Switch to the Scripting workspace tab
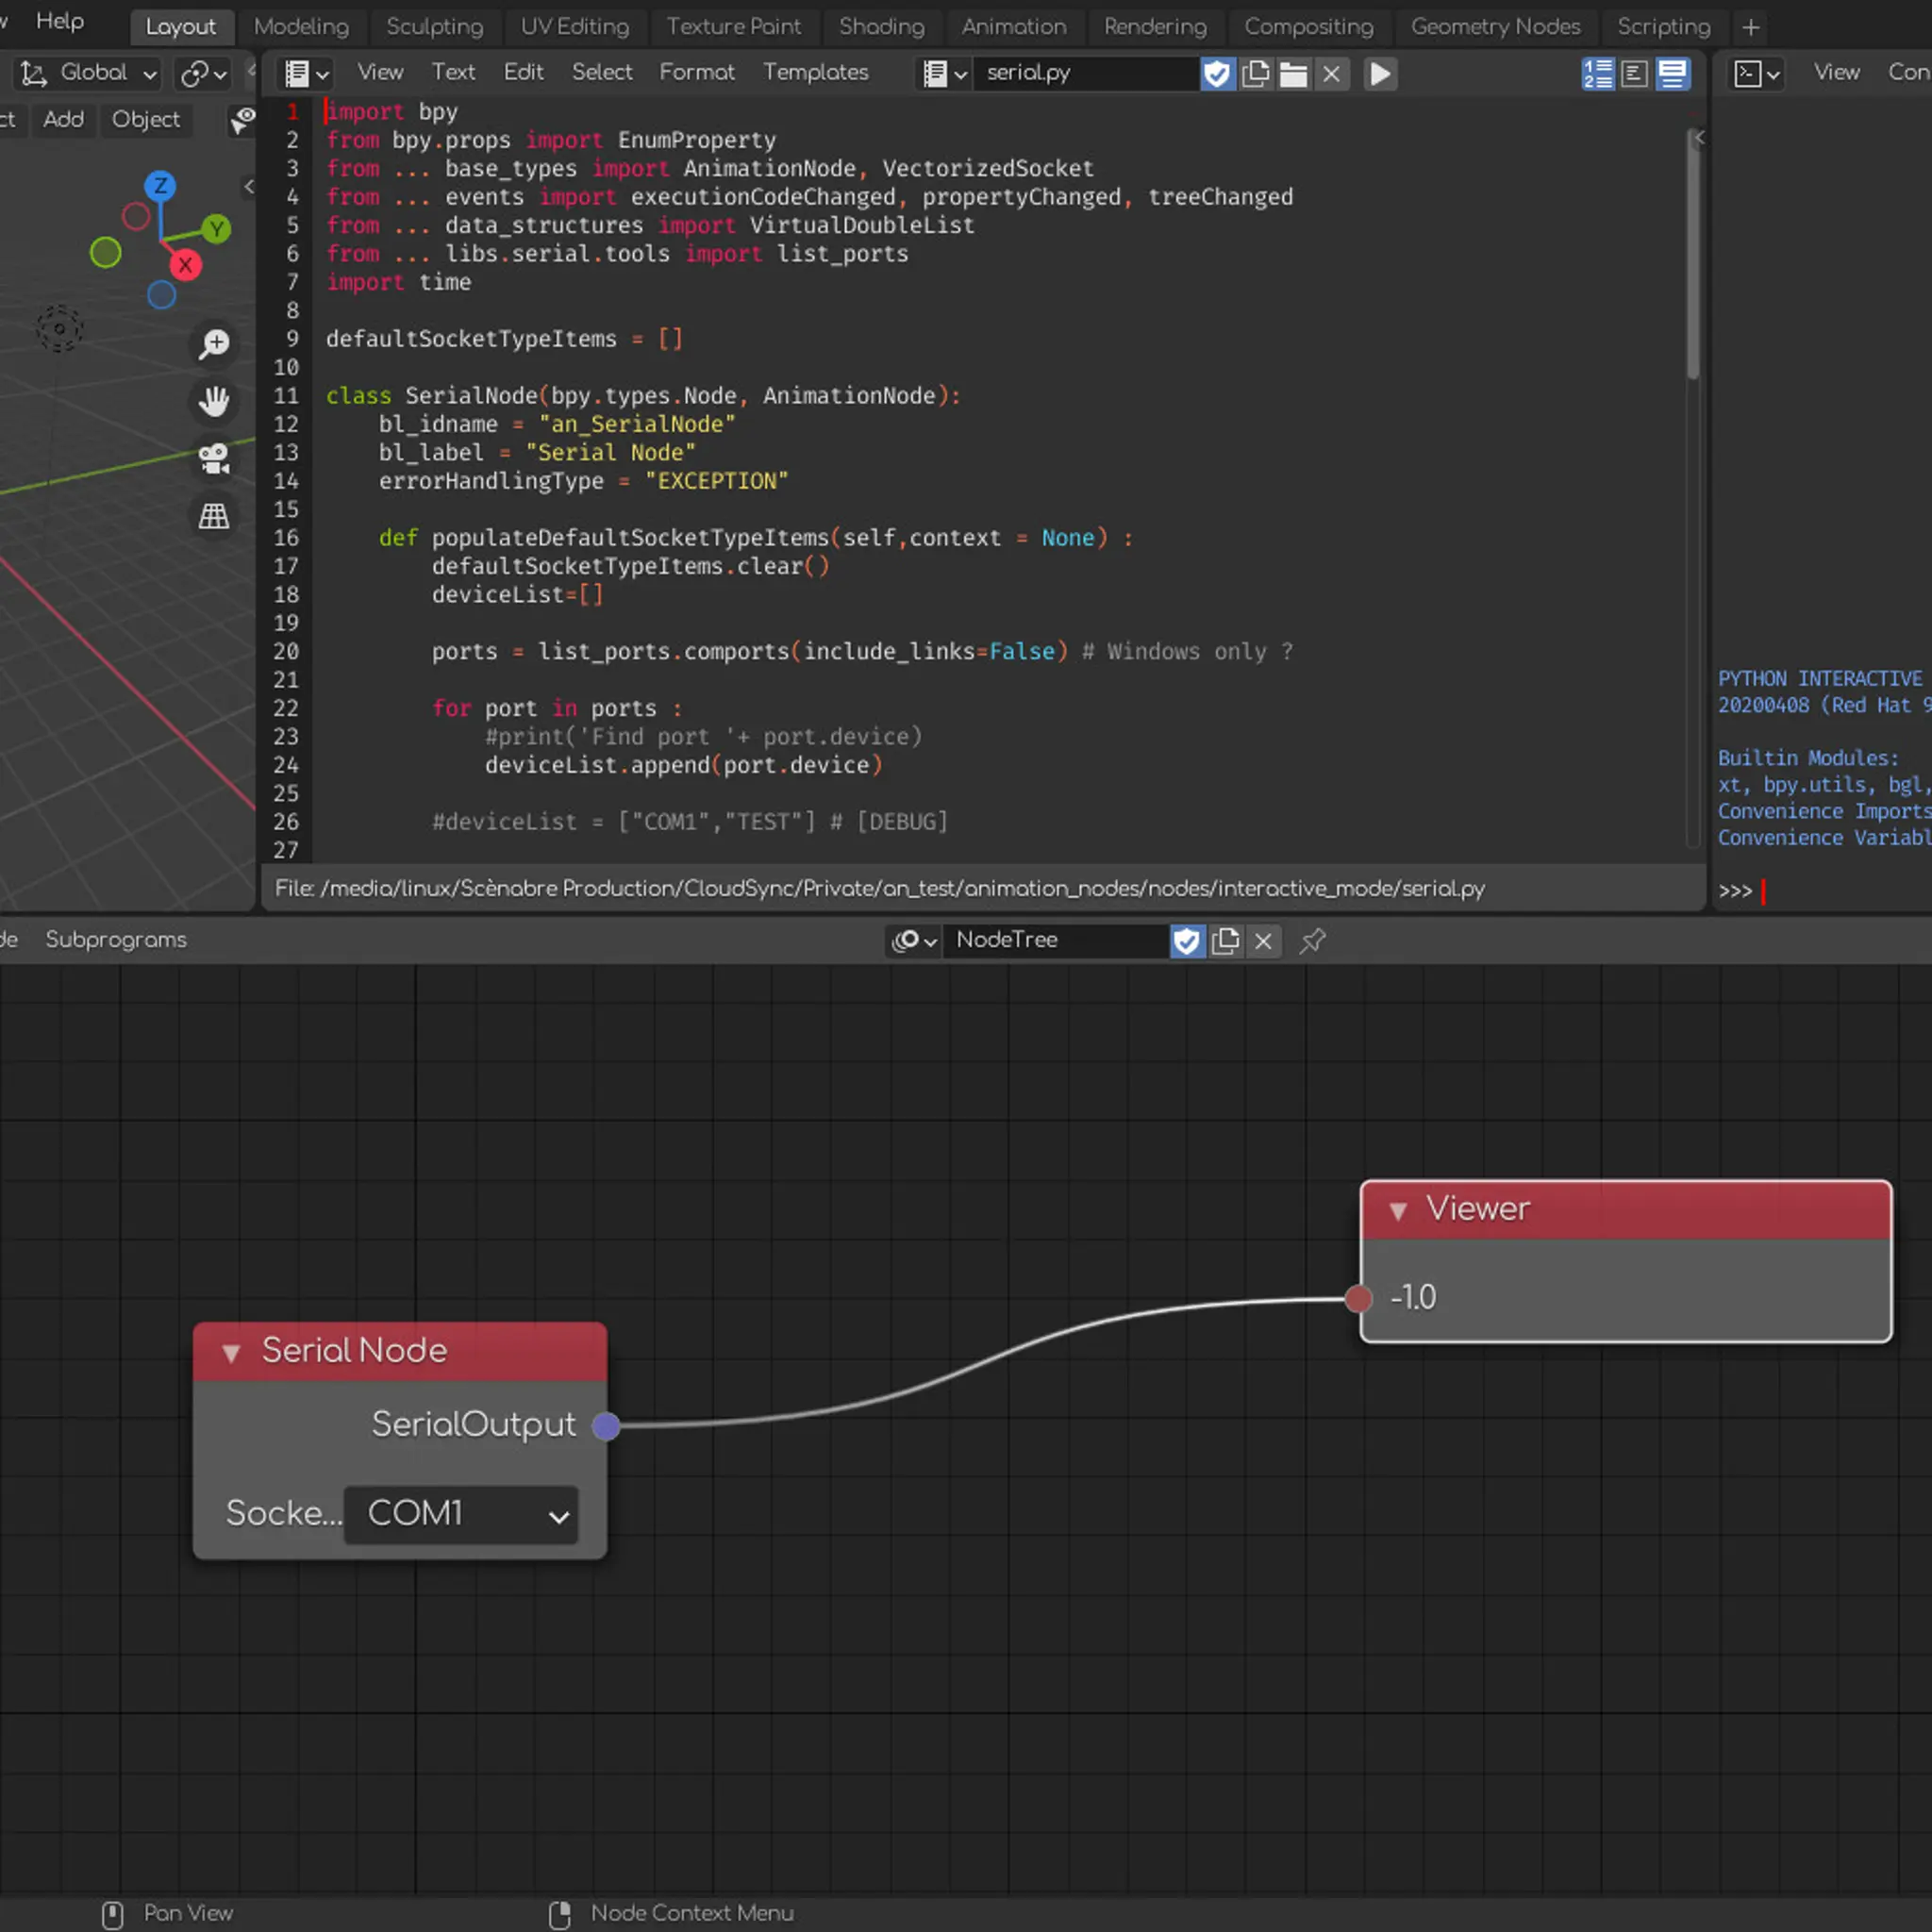The width and height of the screenshot is (1932, 1932). click(1663, 27)
